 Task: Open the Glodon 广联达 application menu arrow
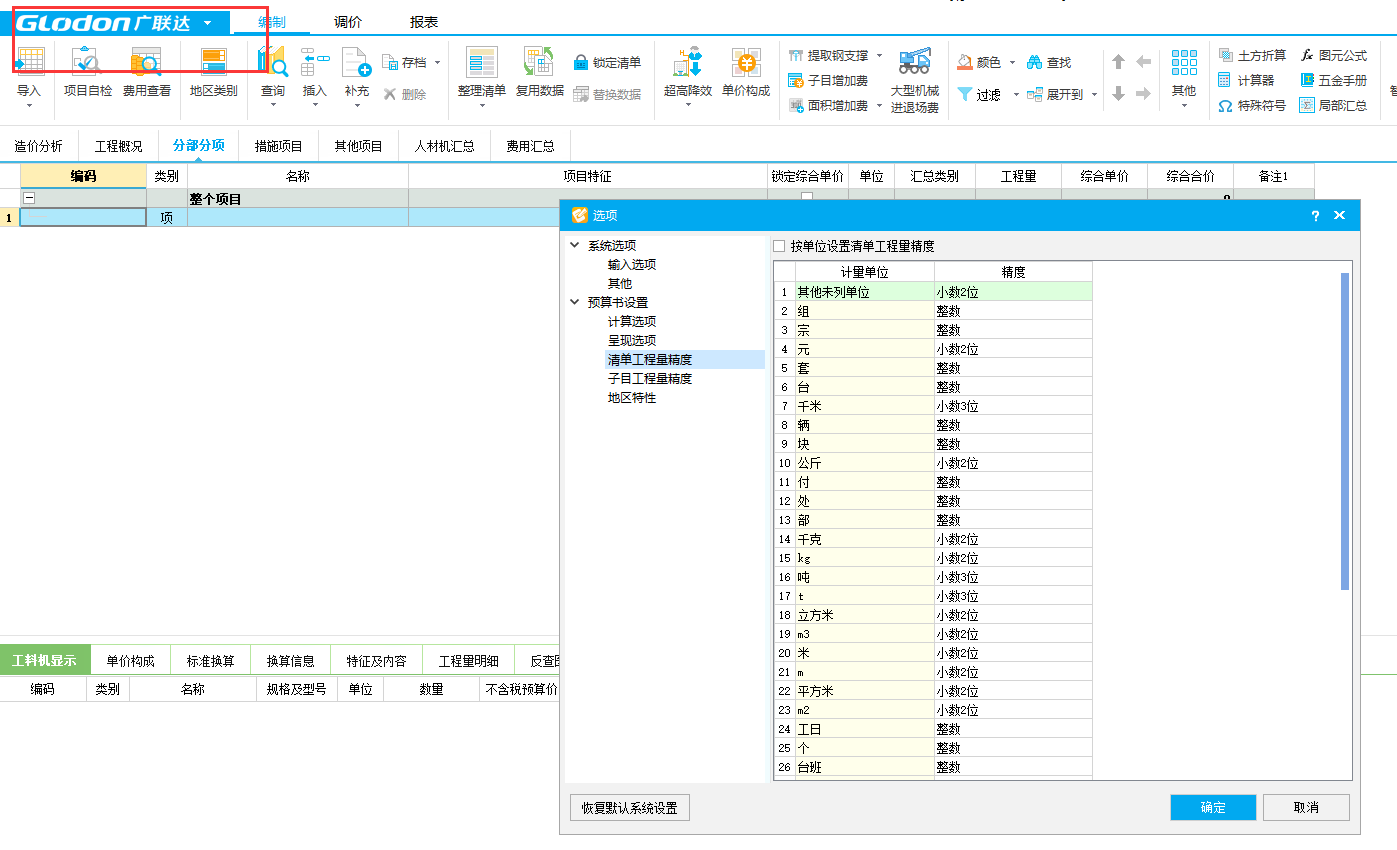click(x=207, y=23)
